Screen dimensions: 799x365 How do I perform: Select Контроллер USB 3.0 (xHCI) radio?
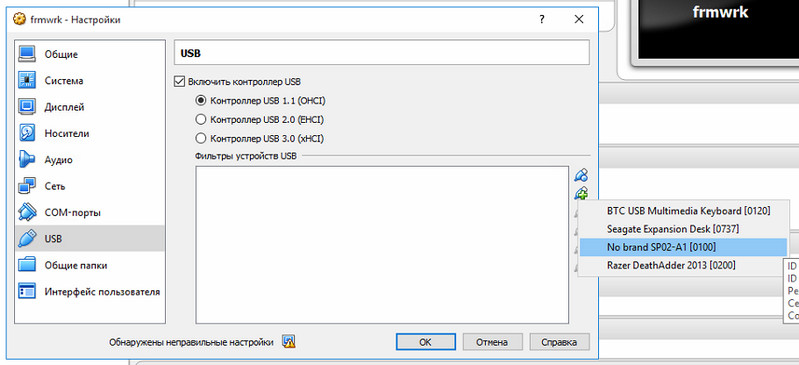tap(201, 138)
